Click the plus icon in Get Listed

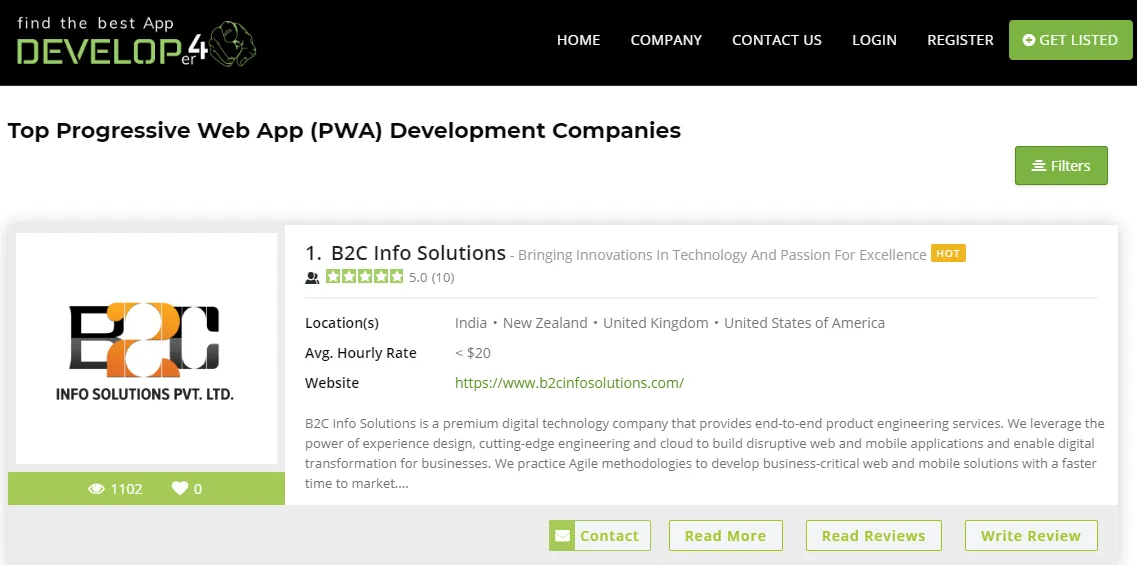[x=1028, y=40]
